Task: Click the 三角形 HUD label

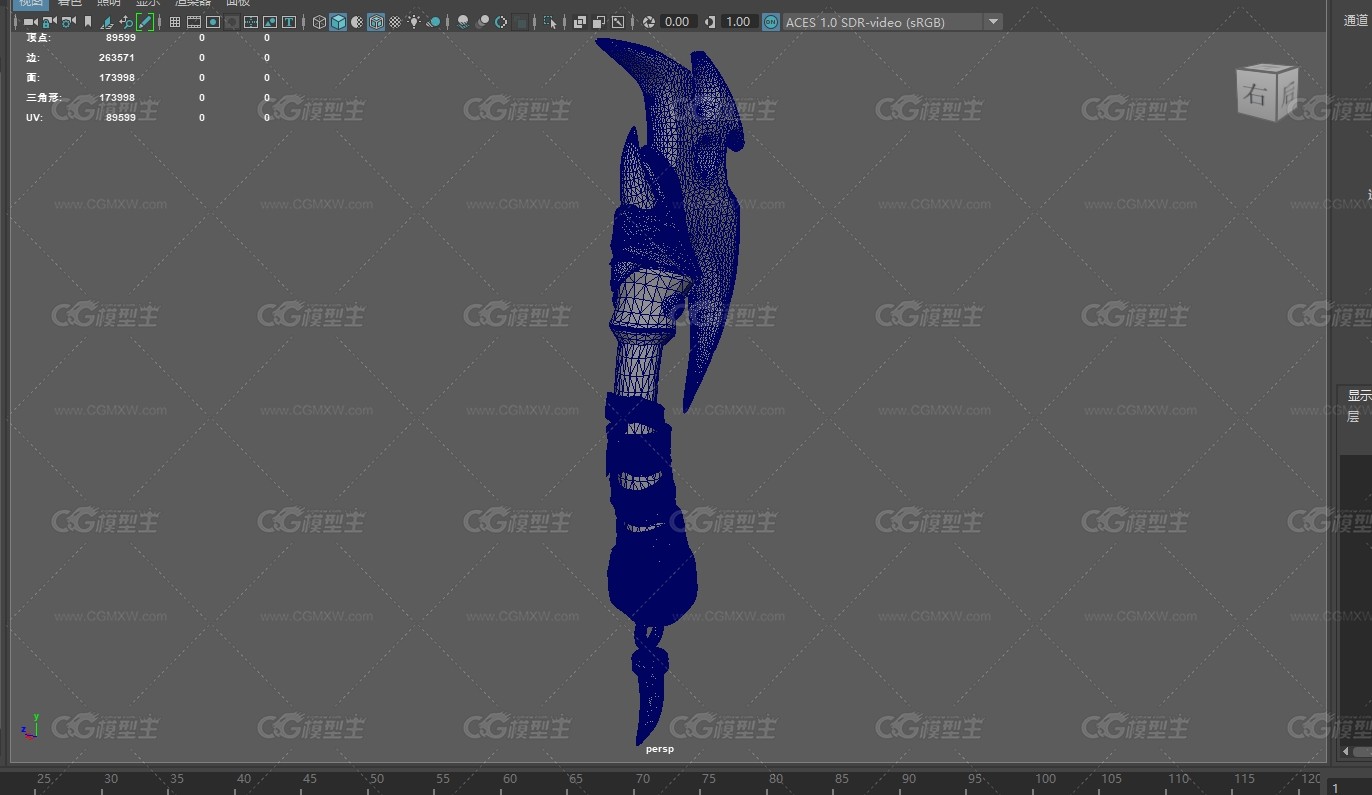Action: (x=43, y=97)
